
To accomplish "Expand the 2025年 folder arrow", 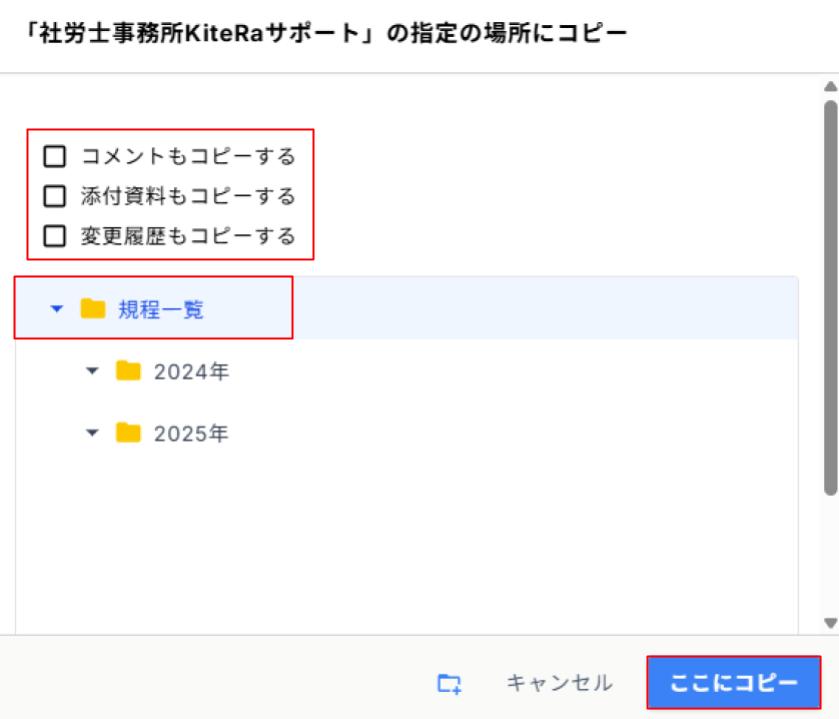I will pos(93,433).
